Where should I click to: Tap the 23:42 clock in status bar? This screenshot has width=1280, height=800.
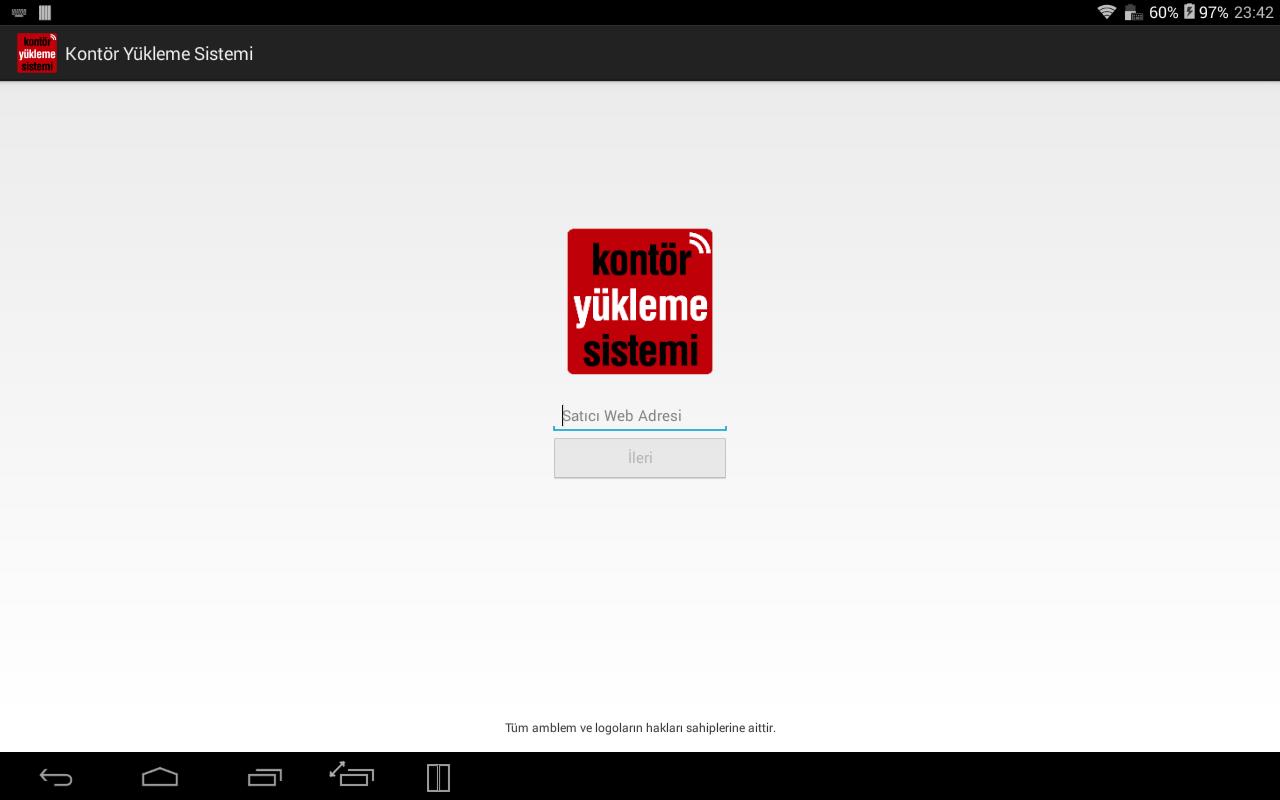(x=1253, y=13)
